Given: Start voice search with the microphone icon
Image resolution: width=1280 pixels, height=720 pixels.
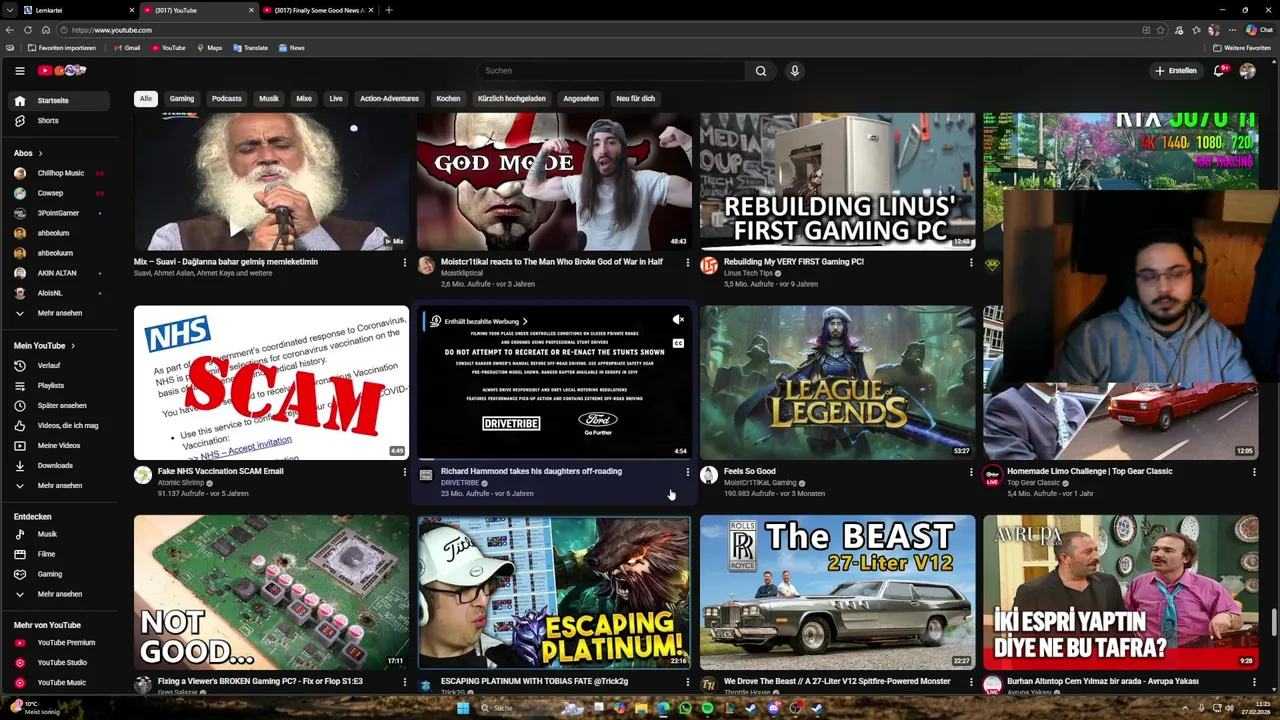Looking at the screenshot, I should 795,71.
